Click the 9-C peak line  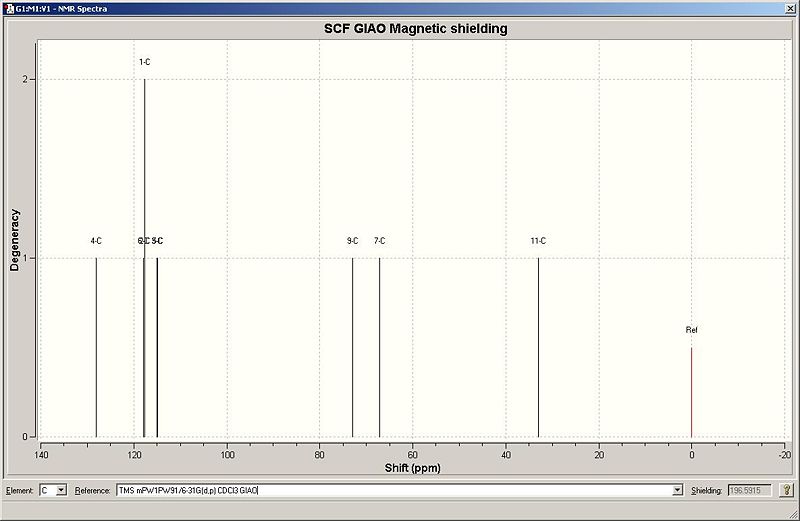pos(353,347)
